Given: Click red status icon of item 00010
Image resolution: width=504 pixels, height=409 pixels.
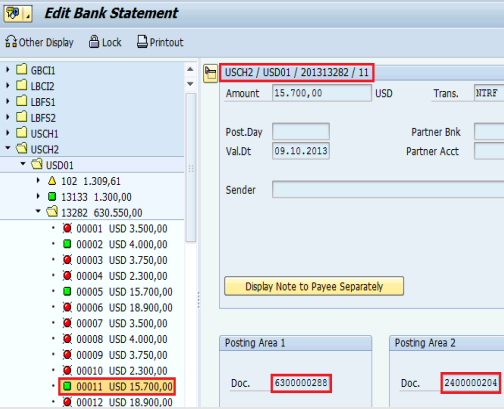Looking at the screenshot, I should [67, 370].
